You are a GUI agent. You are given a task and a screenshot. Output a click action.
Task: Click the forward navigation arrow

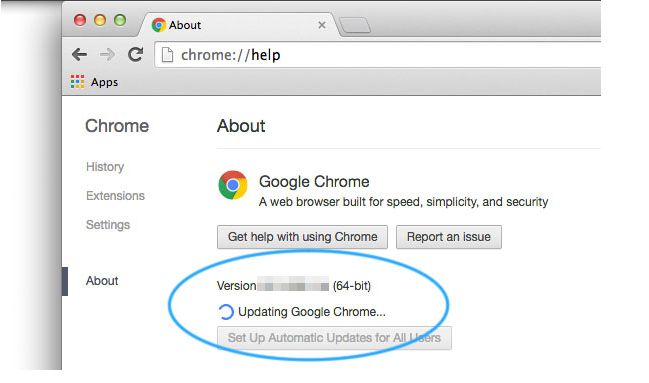click(x=107, y=54)
